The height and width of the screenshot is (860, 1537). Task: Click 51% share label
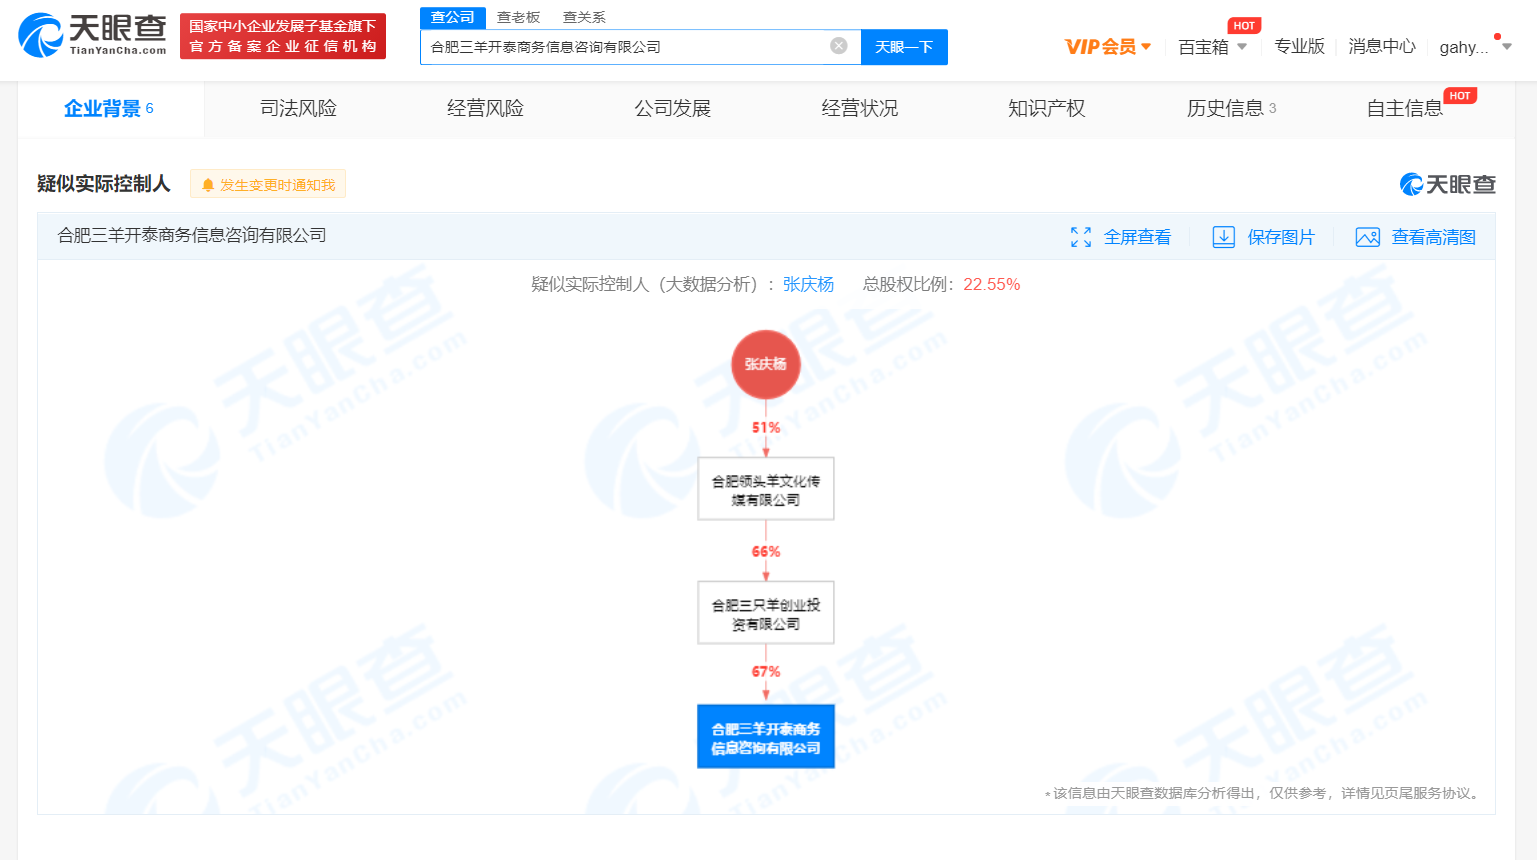766,427
